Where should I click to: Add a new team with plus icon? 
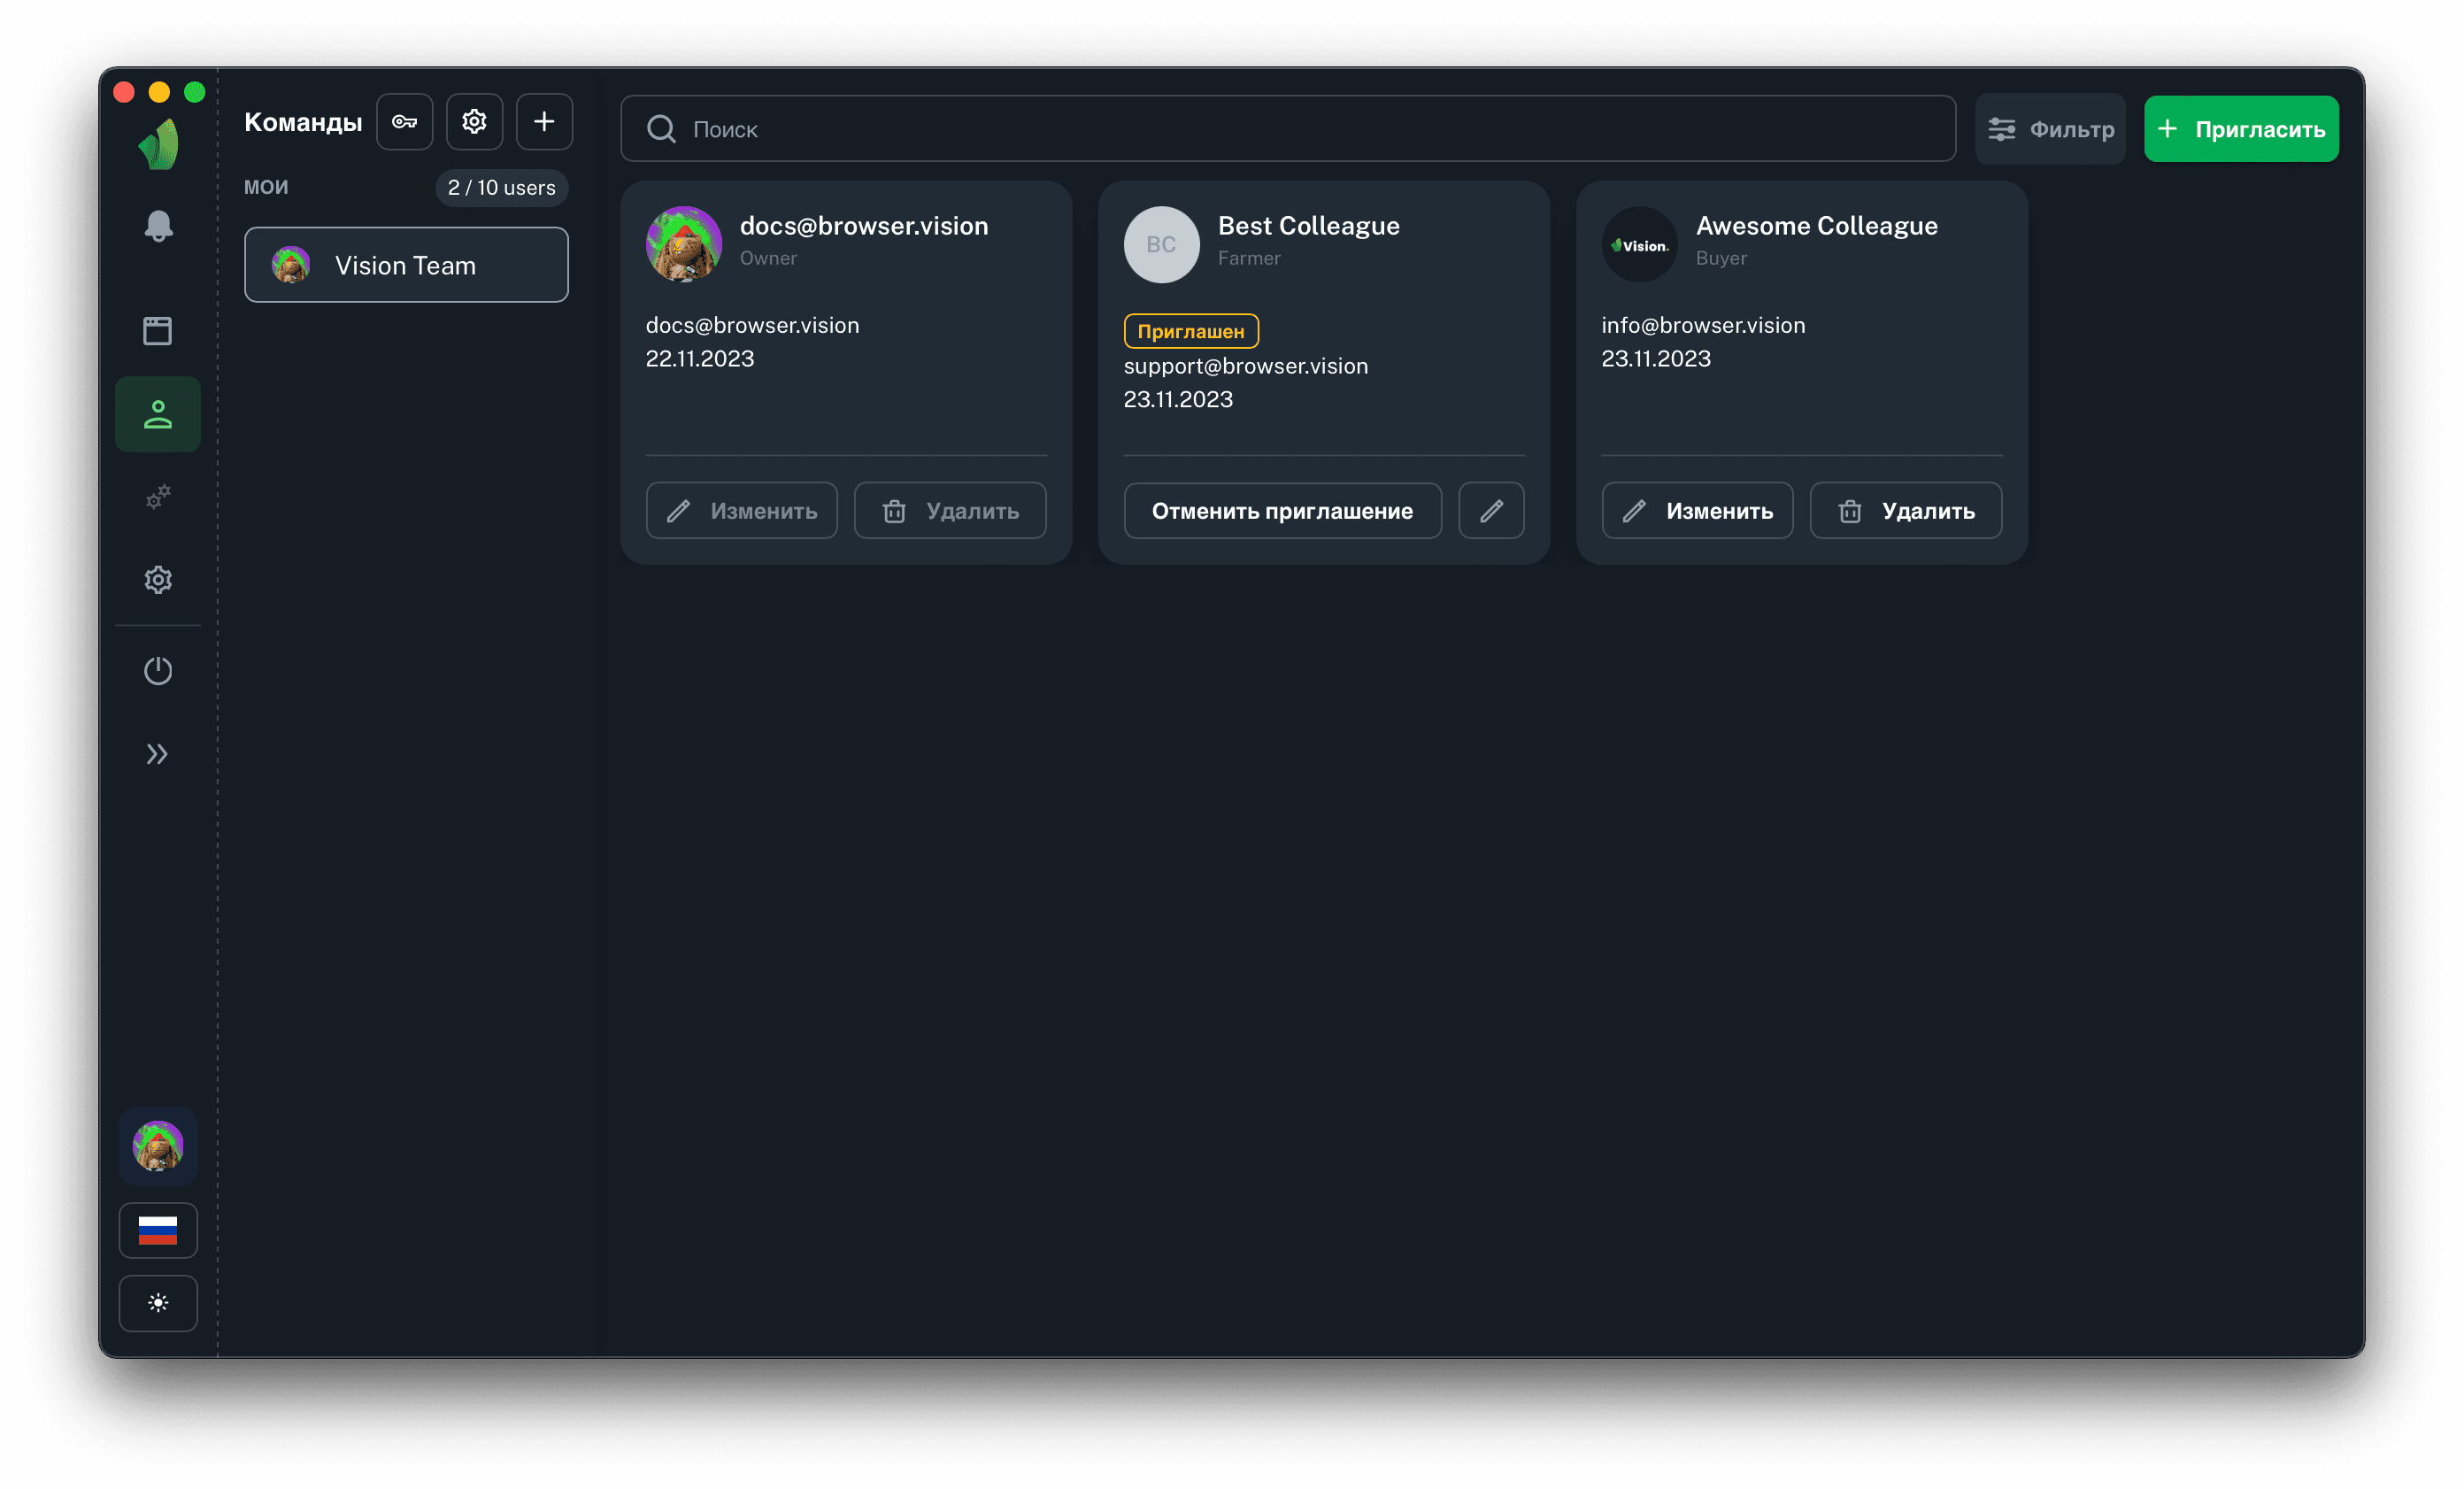pyautogui.click(x=544, y=122)
